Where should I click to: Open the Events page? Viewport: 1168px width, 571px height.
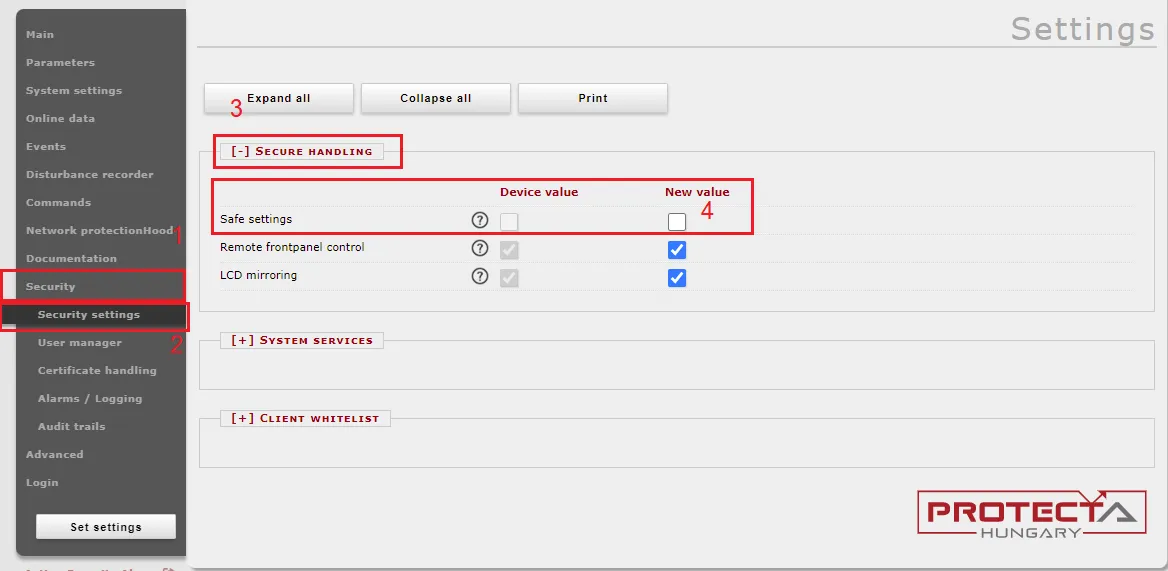tap(46, 147)
